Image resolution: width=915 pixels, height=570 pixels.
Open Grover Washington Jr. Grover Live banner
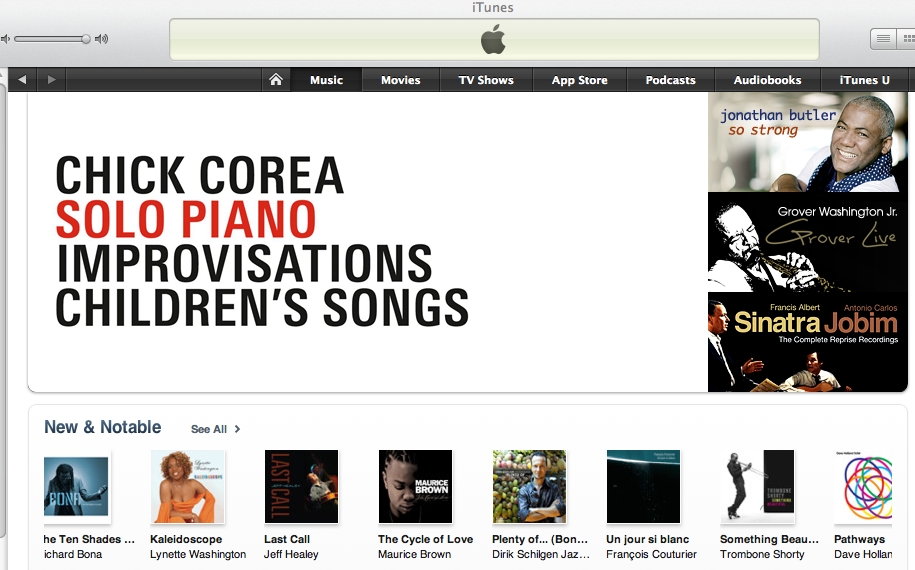click(x=808, y=242)
